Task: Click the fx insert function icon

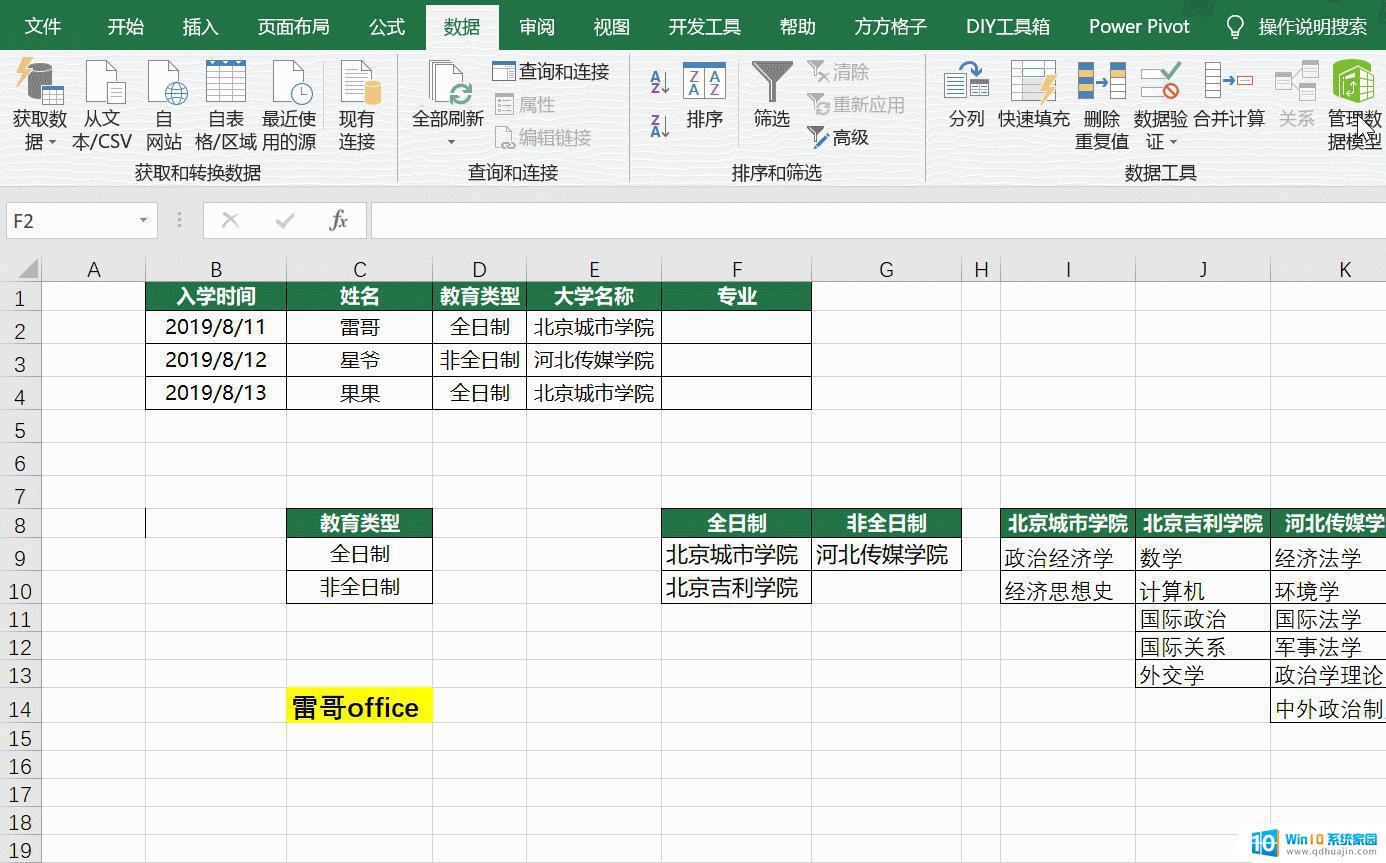Action: coord(339,220)
